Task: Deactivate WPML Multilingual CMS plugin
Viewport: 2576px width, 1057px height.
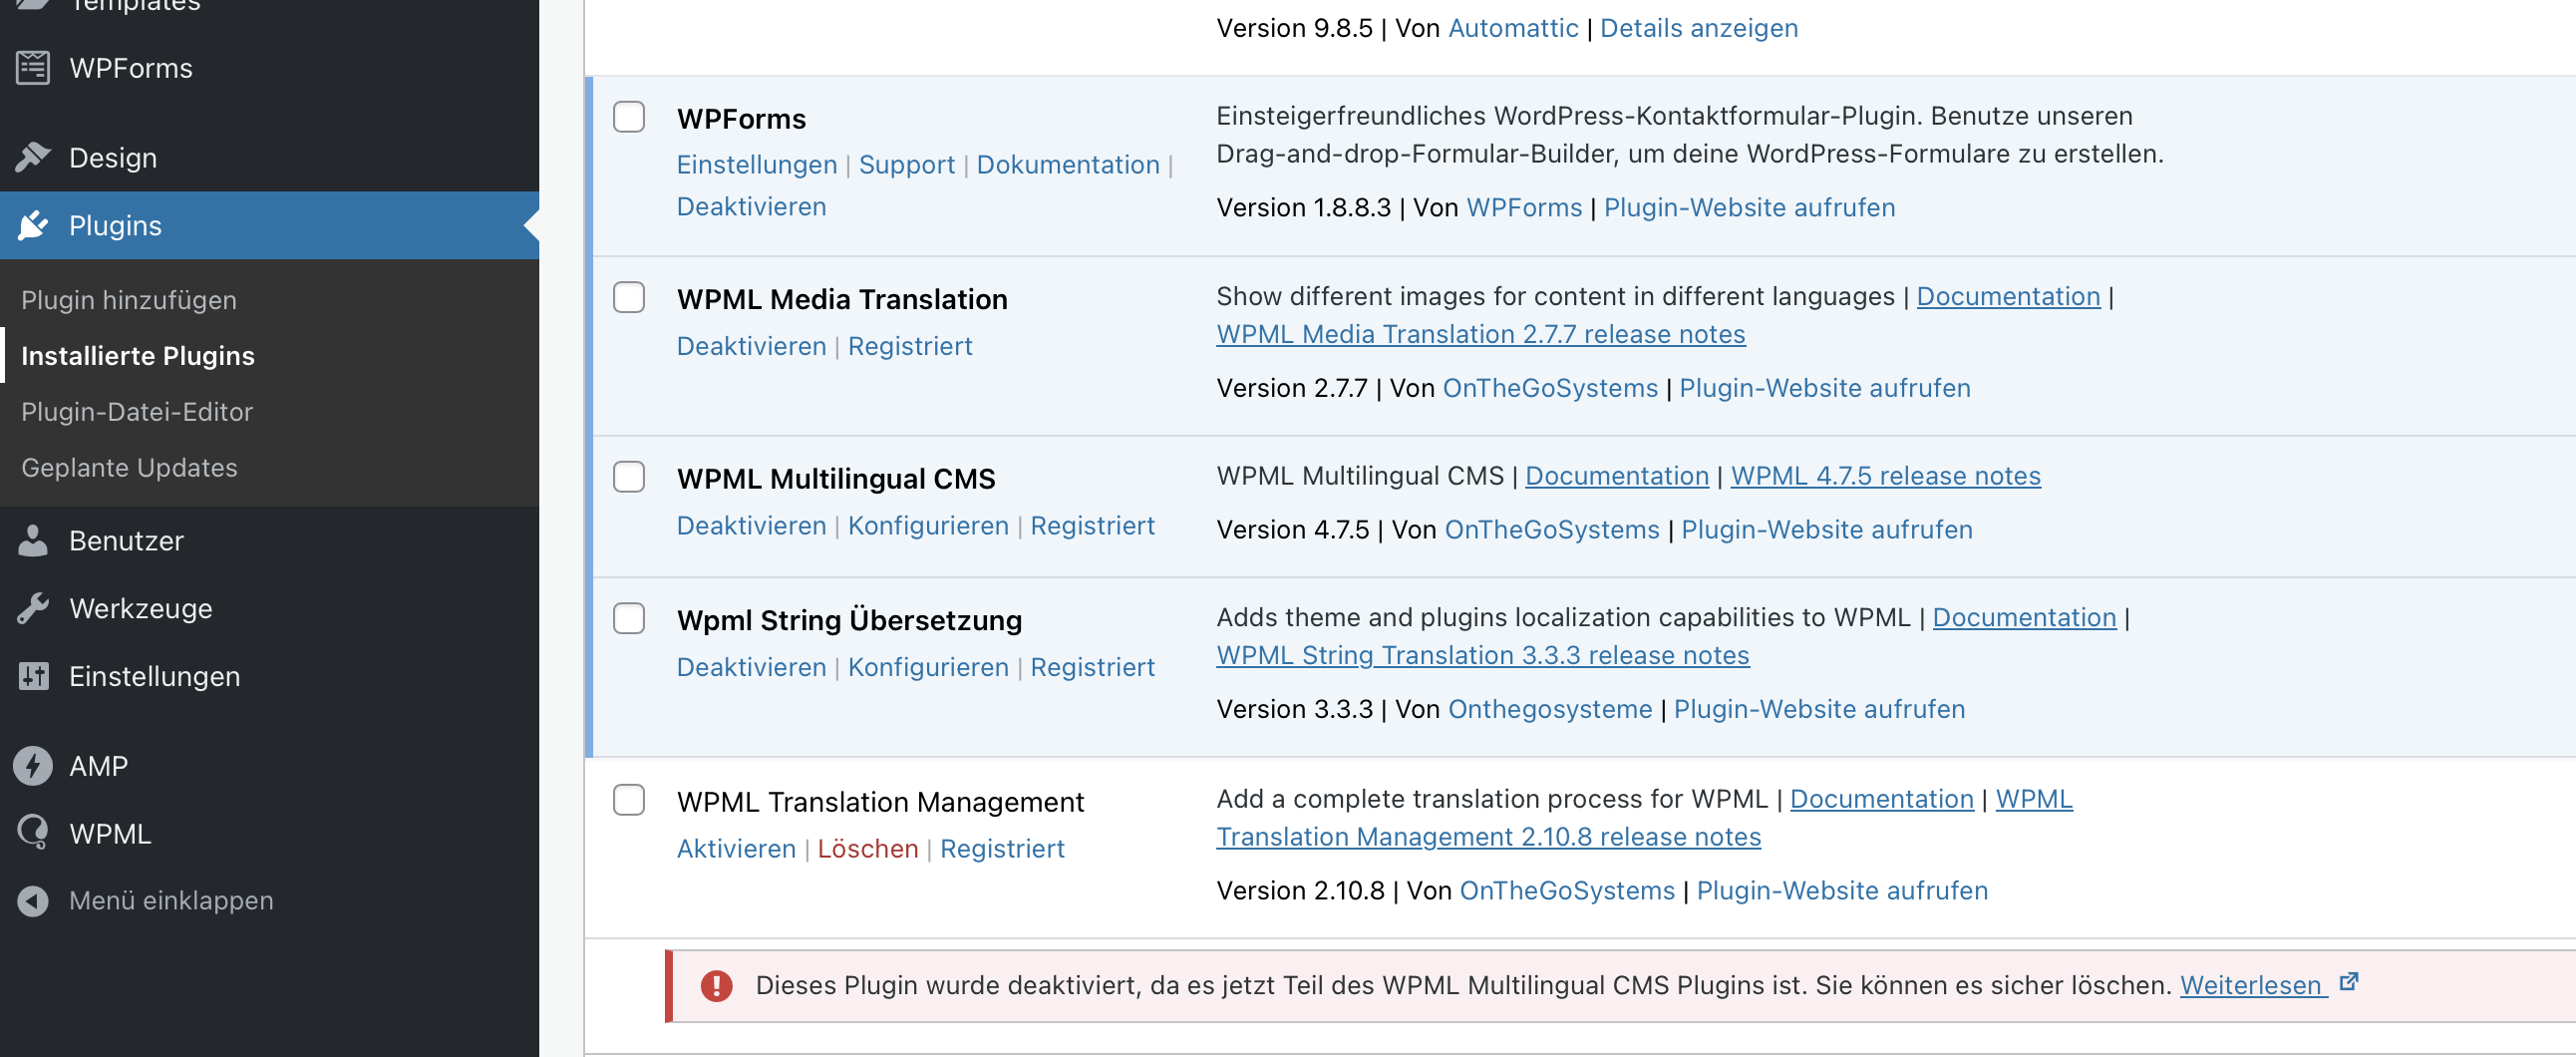Action: click(752, 525)
